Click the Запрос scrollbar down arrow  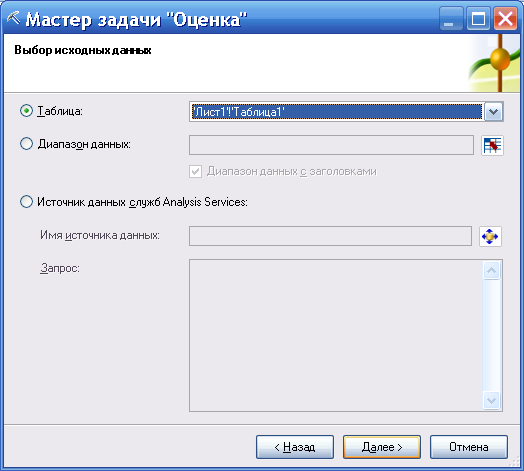point(491,400)
